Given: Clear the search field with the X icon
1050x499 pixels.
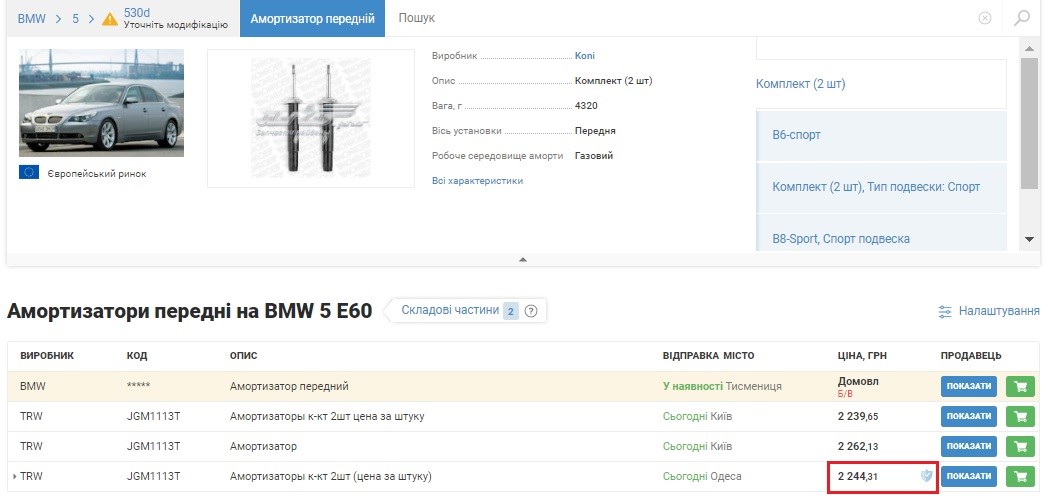Looking at the screenshot, I should click(x=985, y=18).
